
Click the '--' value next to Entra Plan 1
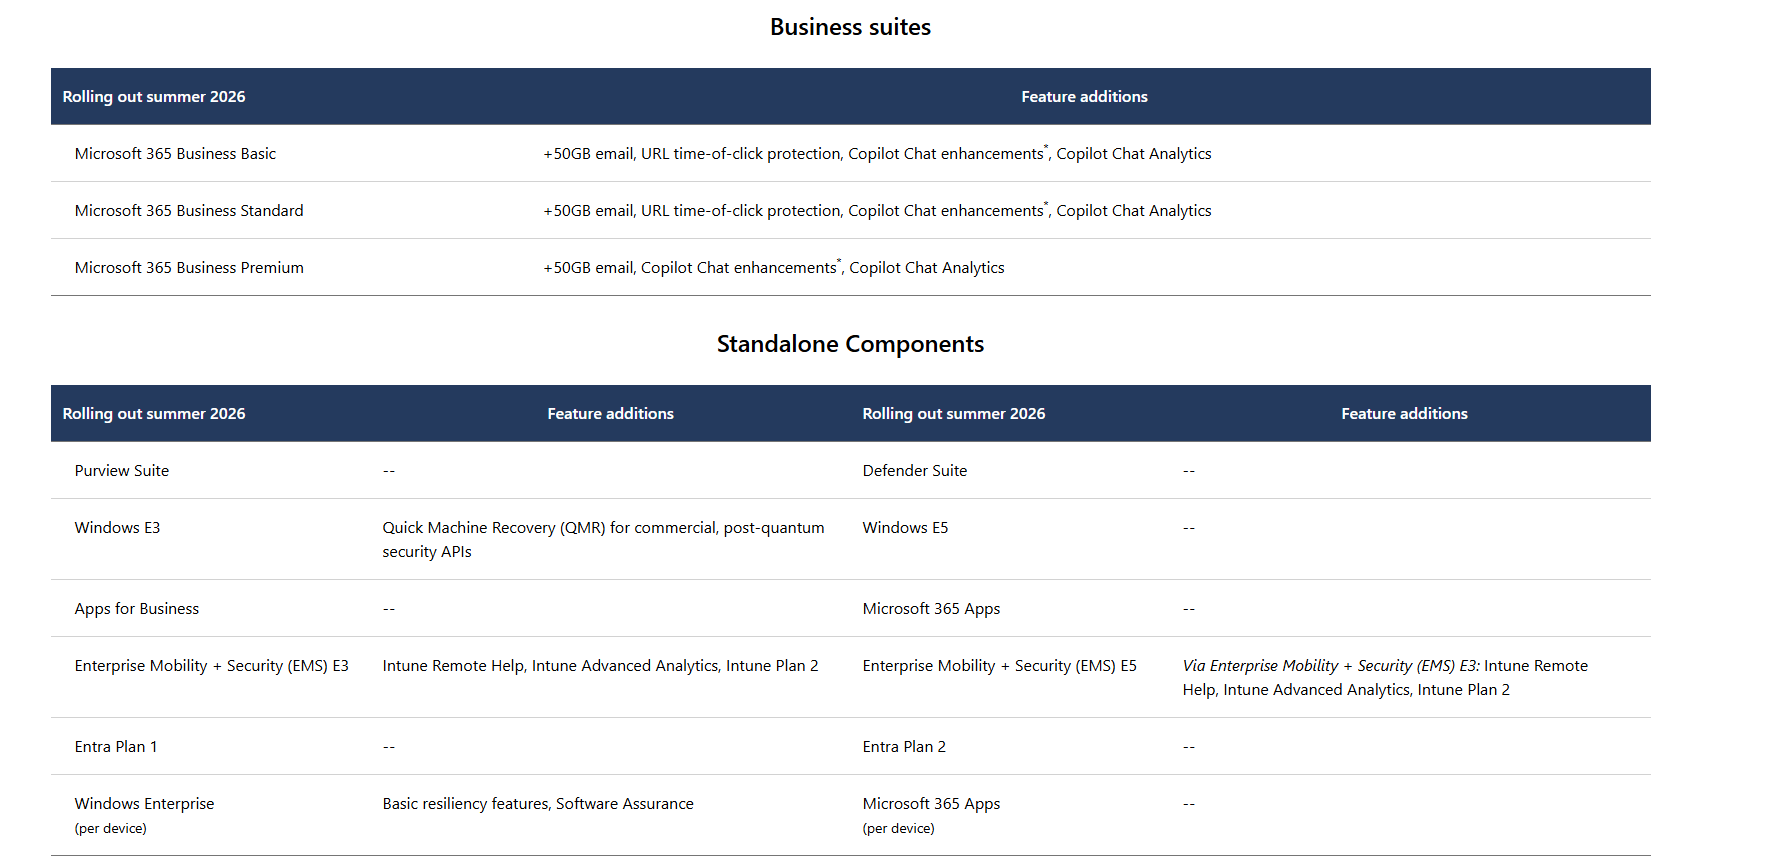[x=389, y=746]
